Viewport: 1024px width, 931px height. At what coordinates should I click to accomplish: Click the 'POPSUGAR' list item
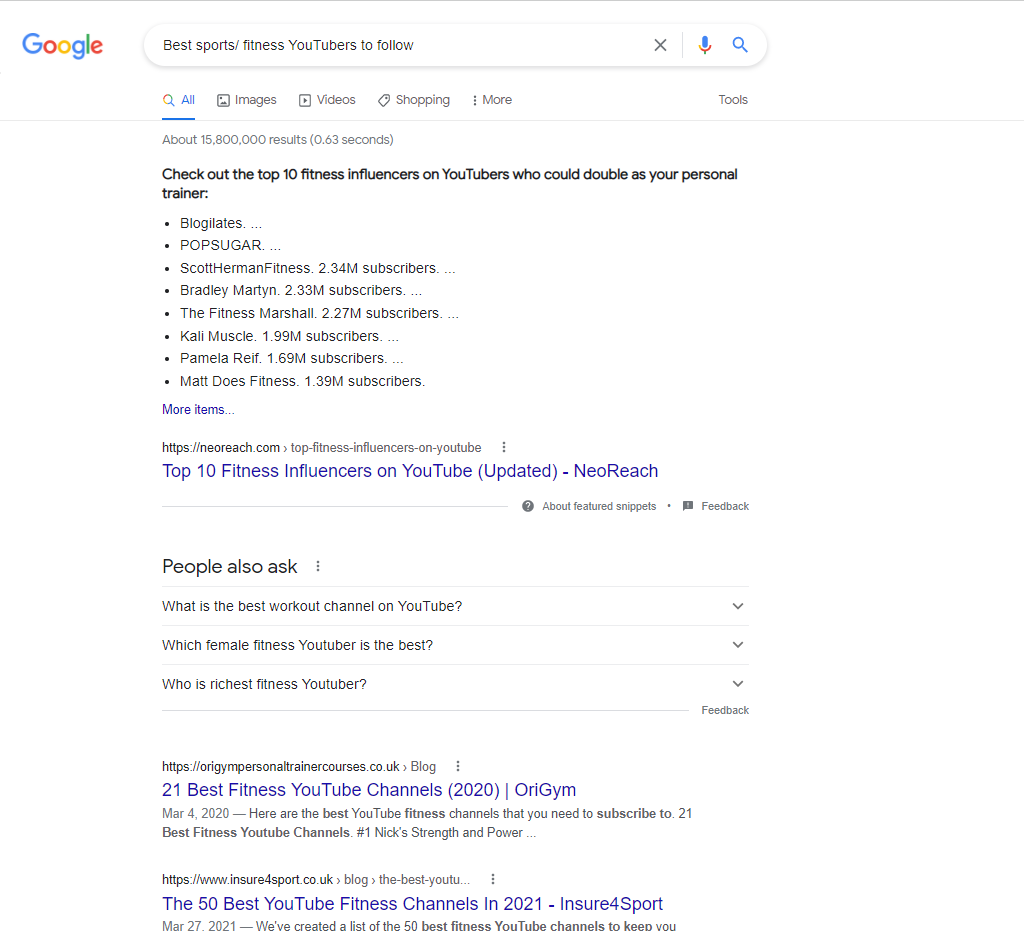tap(231, 245)
